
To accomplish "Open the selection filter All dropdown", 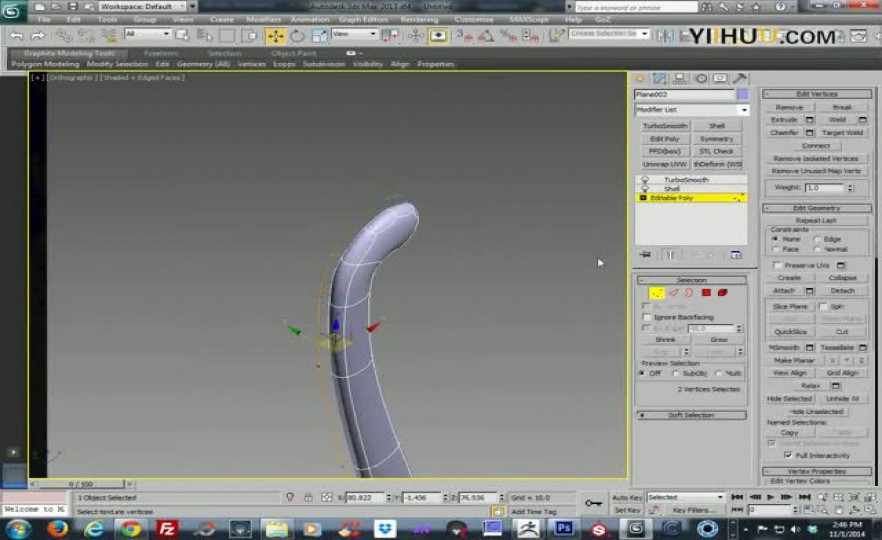I will click(x=147, y=34).
